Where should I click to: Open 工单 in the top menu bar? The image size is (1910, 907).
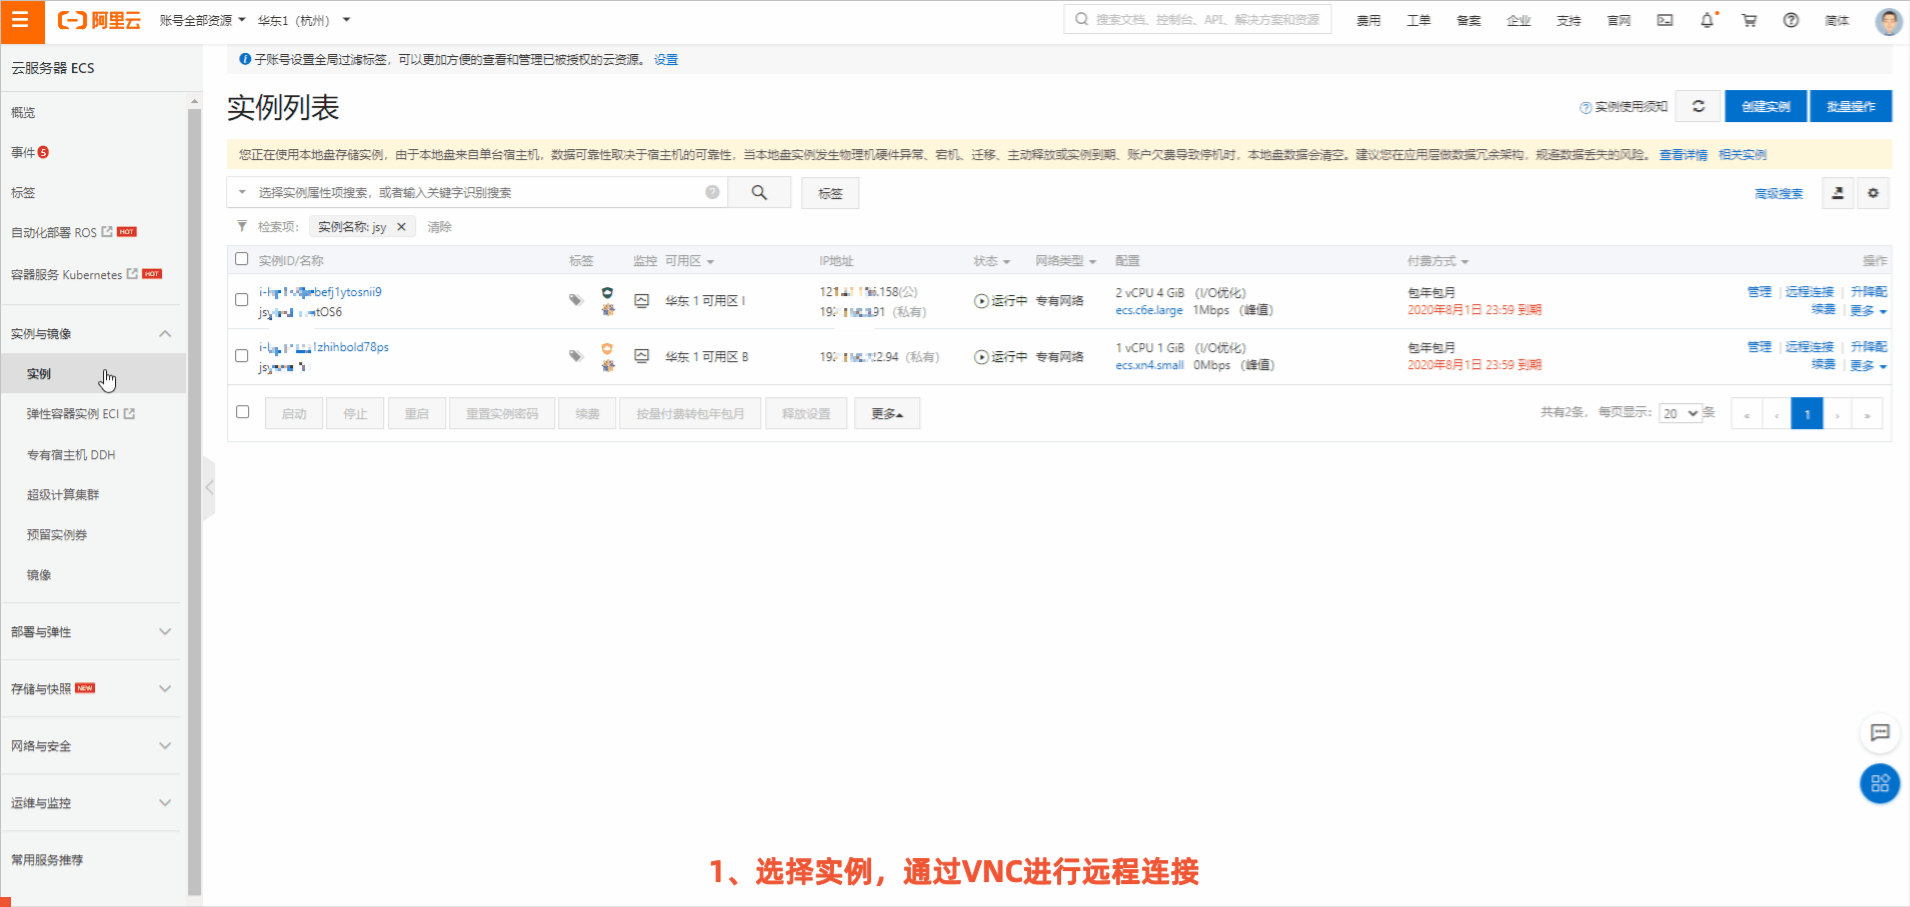pos(1418,20)
